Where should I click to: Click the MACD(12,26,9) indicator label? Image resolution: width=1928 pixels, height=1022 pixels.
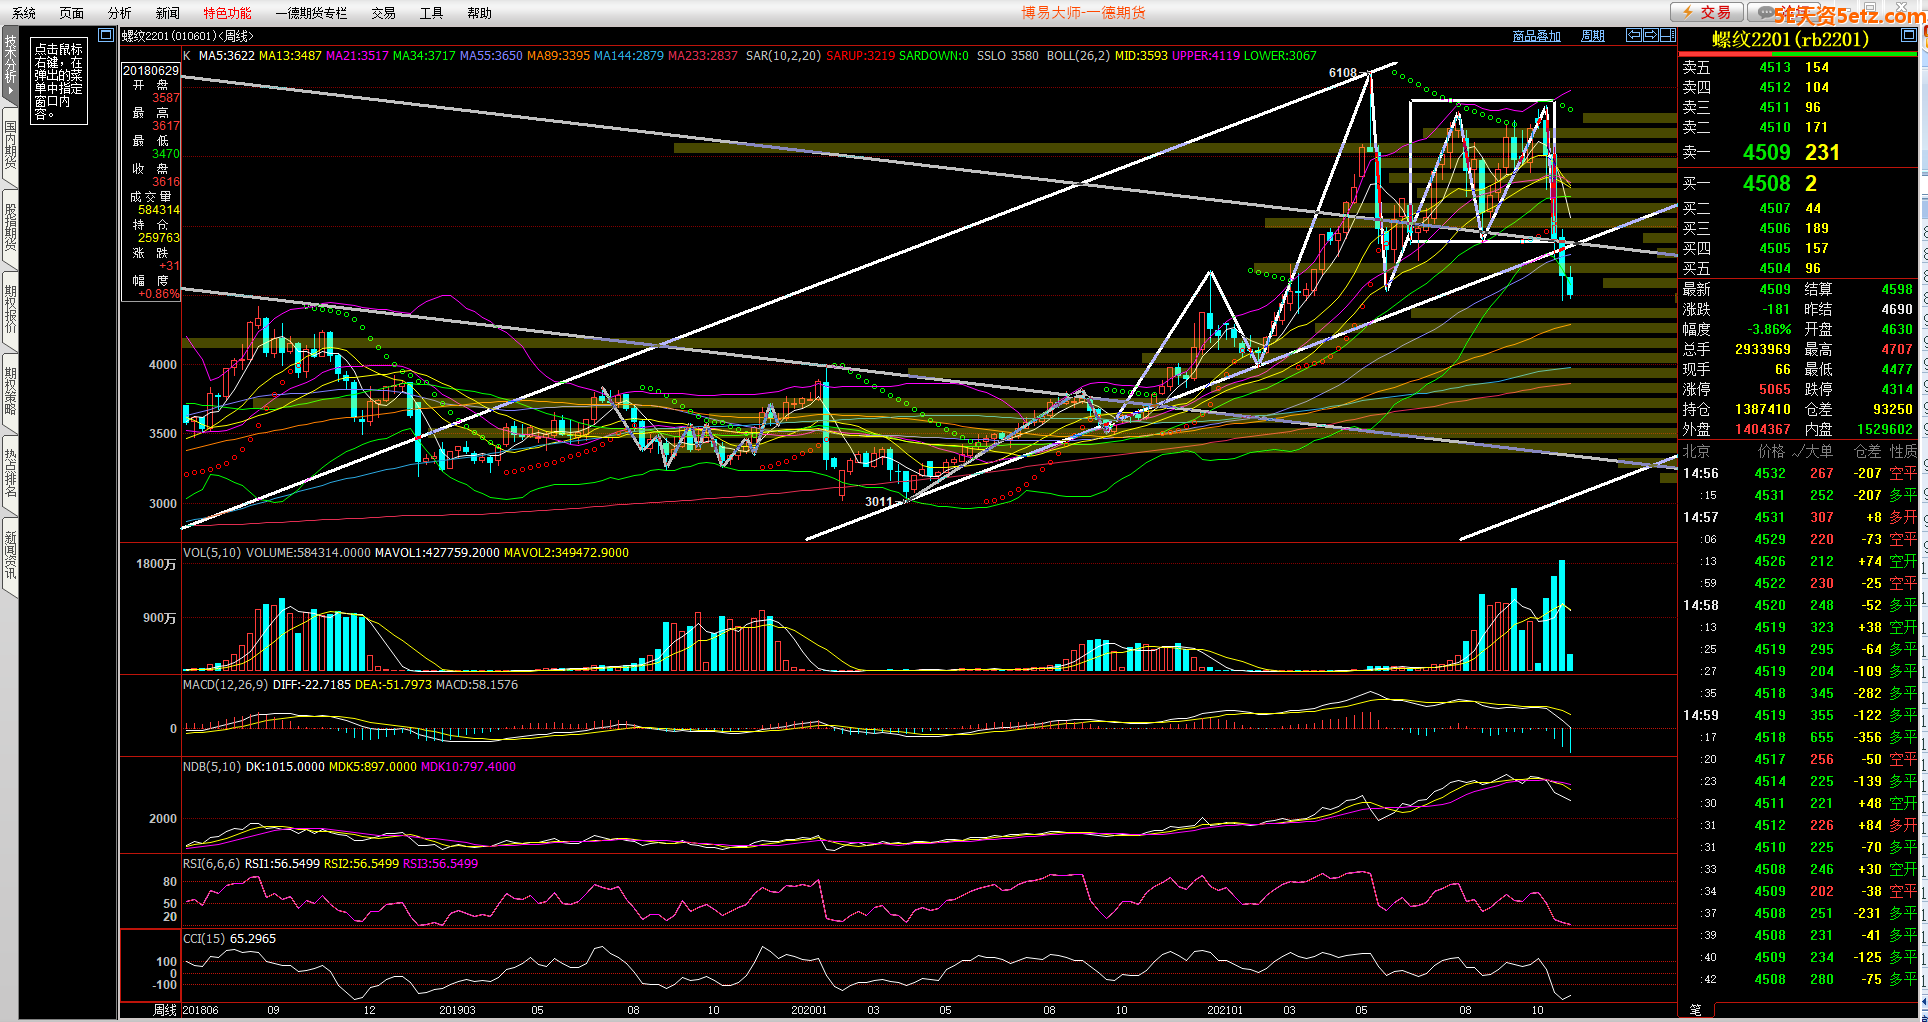(x=225, y=685)
